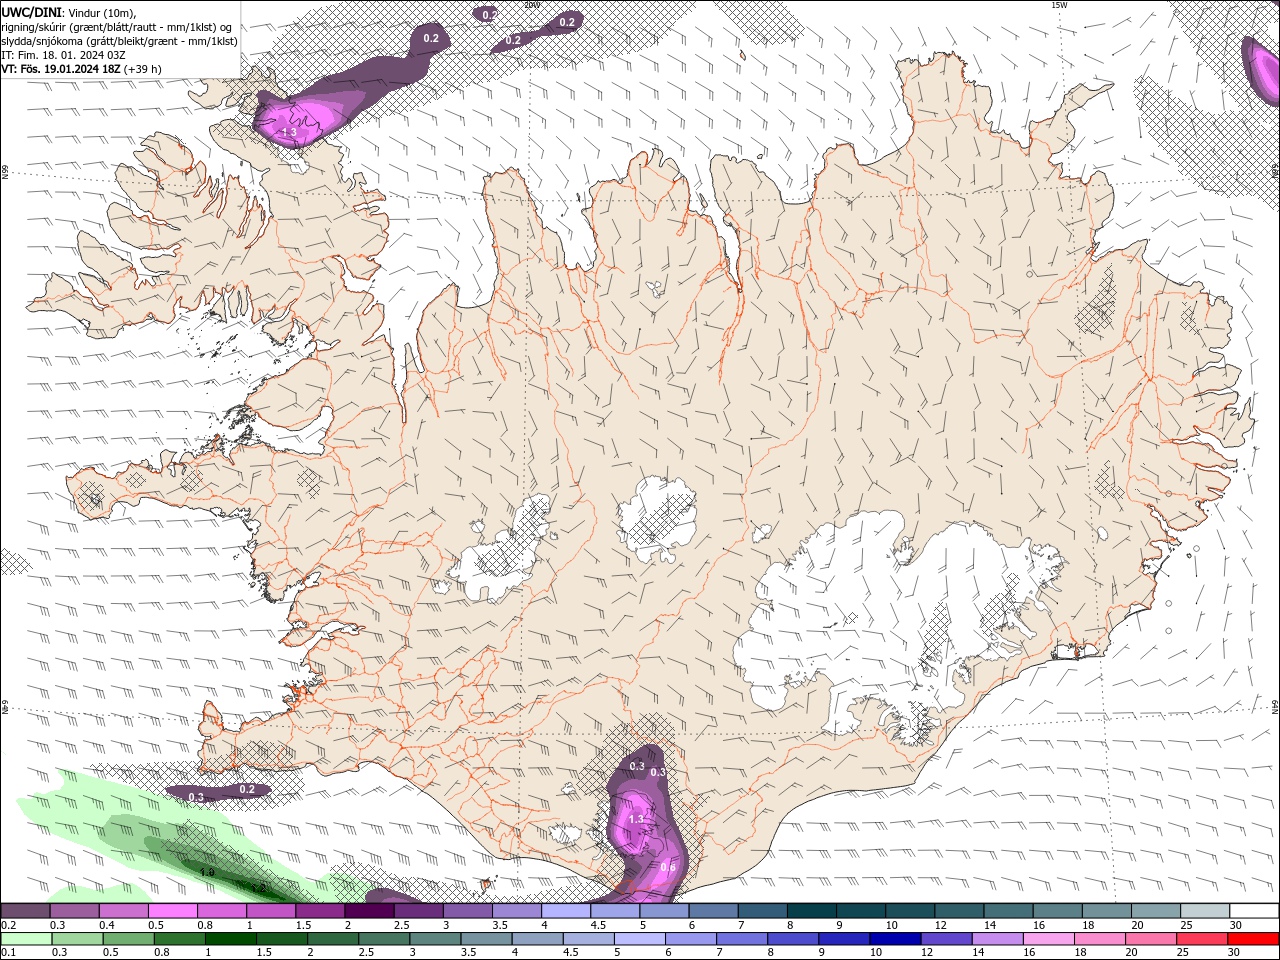Click the '15W' longitude label
Screen dimensions: 1280x960
(1059, 5)
